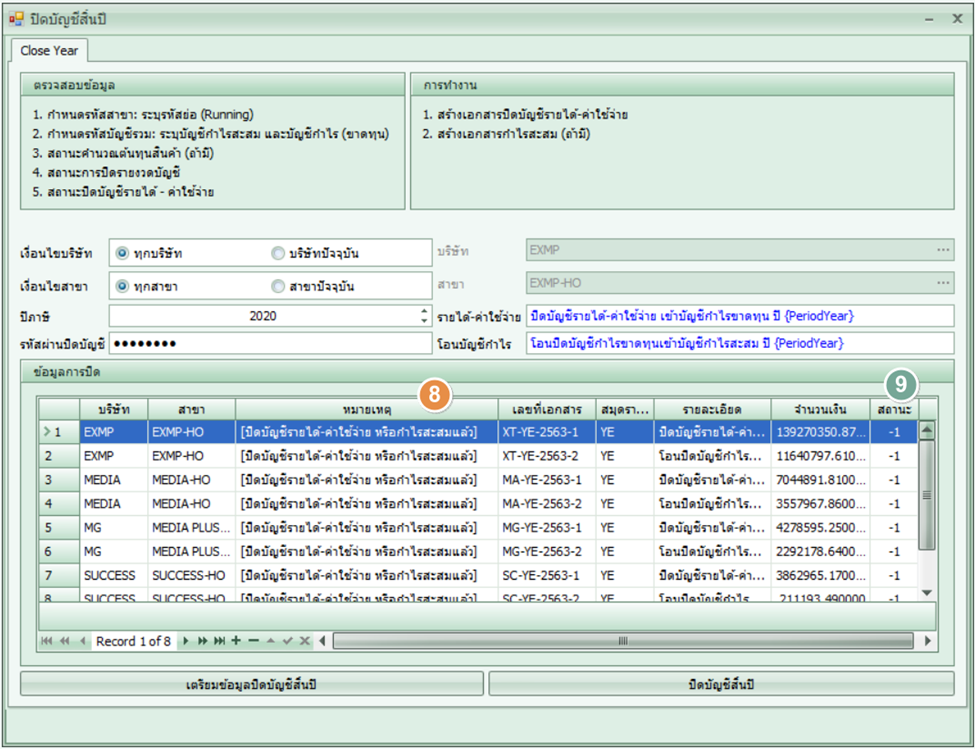The width and height of the screenshot is (975, 749).
Task: Go to previous record in navigator
Action: click(82, 641)
